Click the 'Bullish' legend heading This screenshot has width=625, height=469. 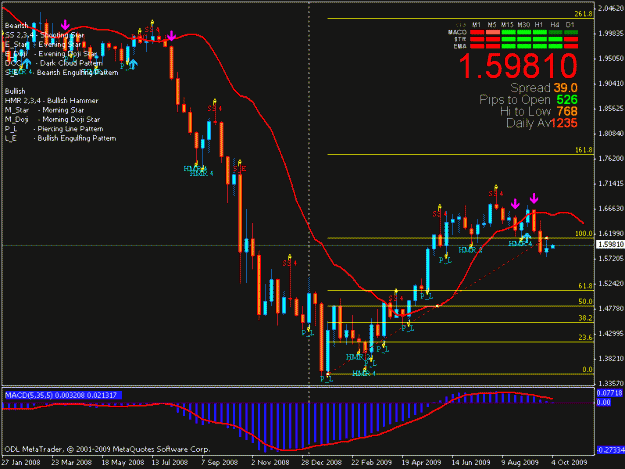tap(15, 91)
